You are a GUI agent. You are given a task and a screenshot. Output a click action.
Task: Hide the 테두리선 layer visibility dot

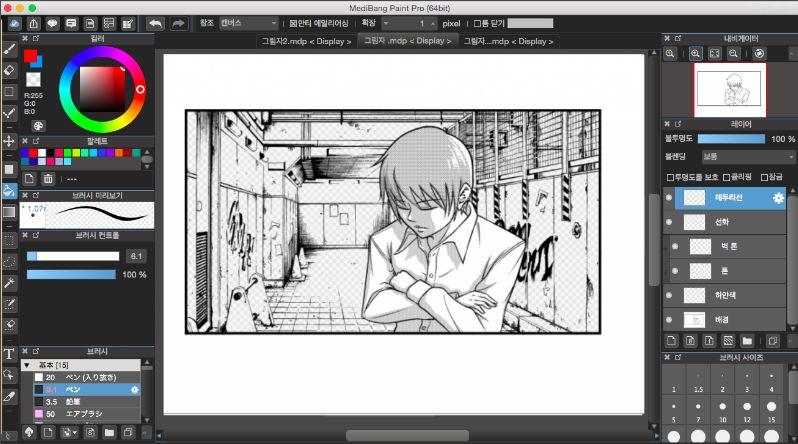[669, 198]
